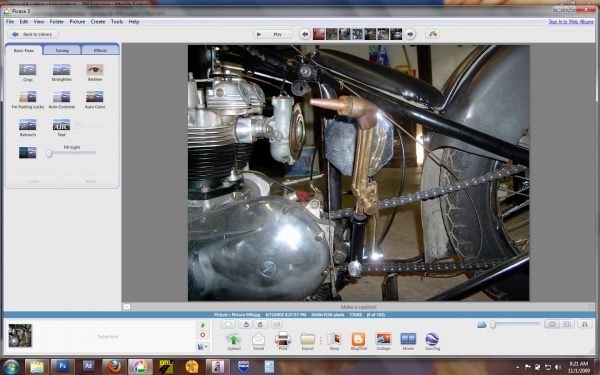Open the Tools menu
Viewport: 600px width, 375px height.
pyautogui.click(x=117, y=22)
